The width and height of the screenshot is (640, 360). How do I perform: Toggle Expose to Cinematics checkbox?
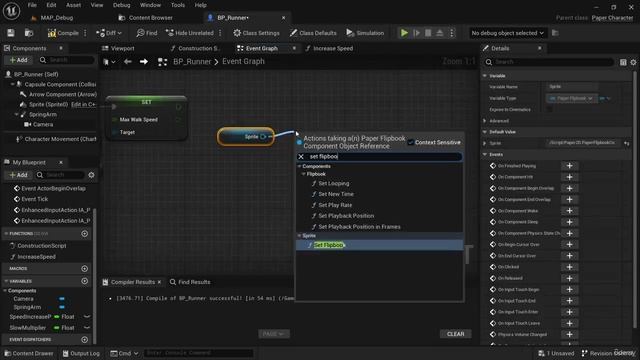coord(549,109)
